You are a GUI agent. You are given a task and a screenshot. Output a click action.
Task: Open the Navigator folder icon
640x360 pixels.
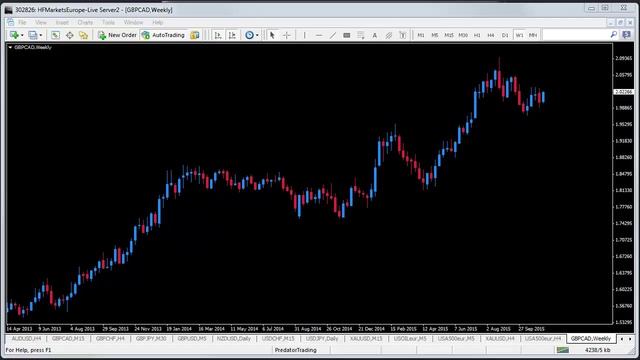point(83,35)
